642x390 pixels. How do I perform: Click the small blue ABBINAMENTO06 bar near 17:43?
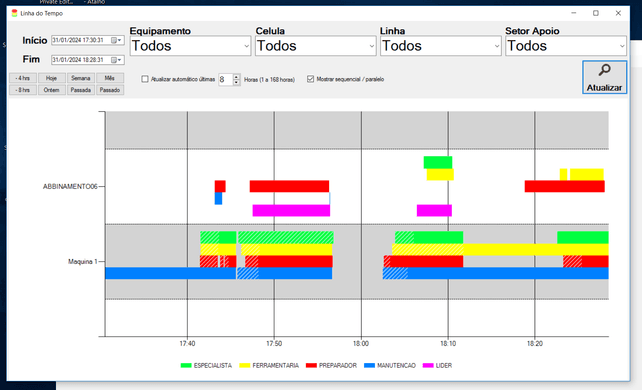coord(218,198)
